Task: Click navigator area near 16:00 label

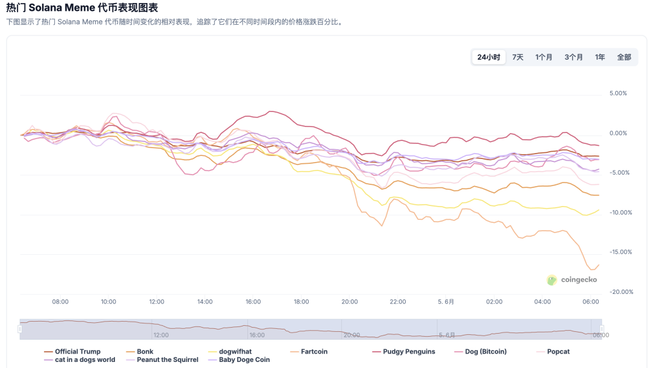Action: pos(257,335)
